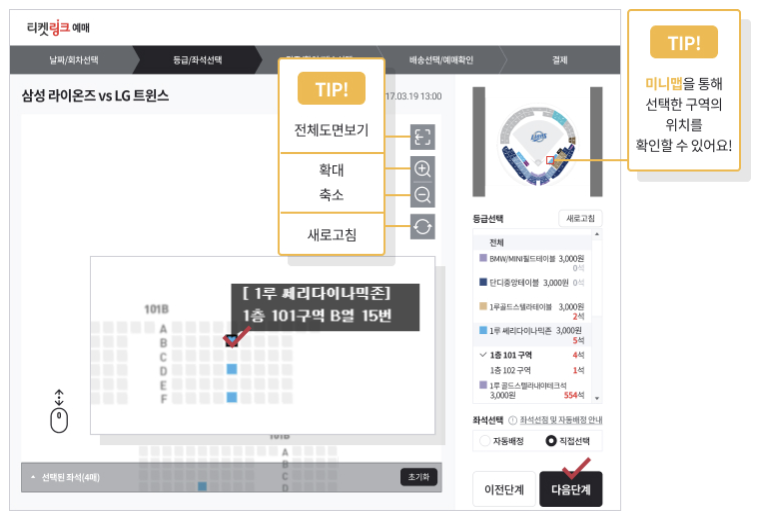The width and height of the screenshot is (758, 525).
Task: Select the 자동배정 radio button
Action: (x=484, y=441)
